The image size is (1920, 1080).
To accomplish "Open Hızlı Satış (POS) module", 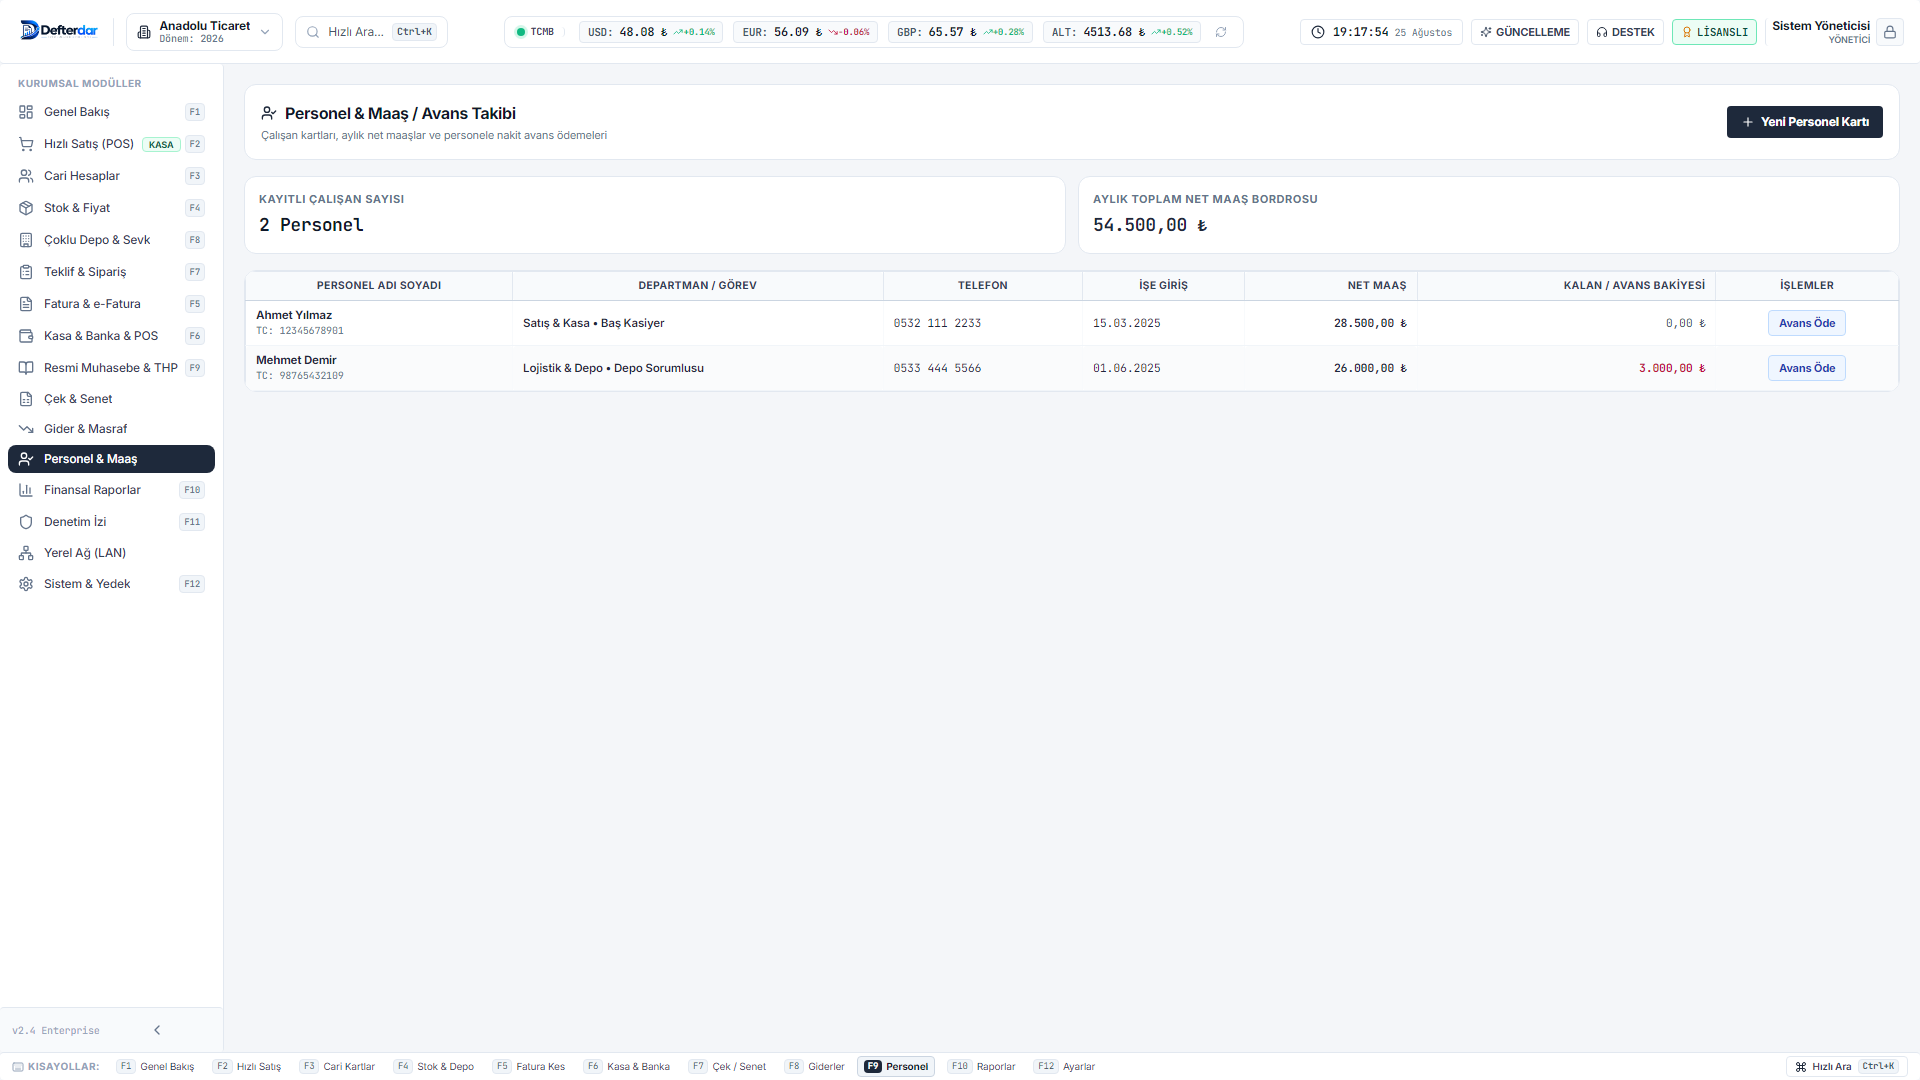I will coord(111,144).
